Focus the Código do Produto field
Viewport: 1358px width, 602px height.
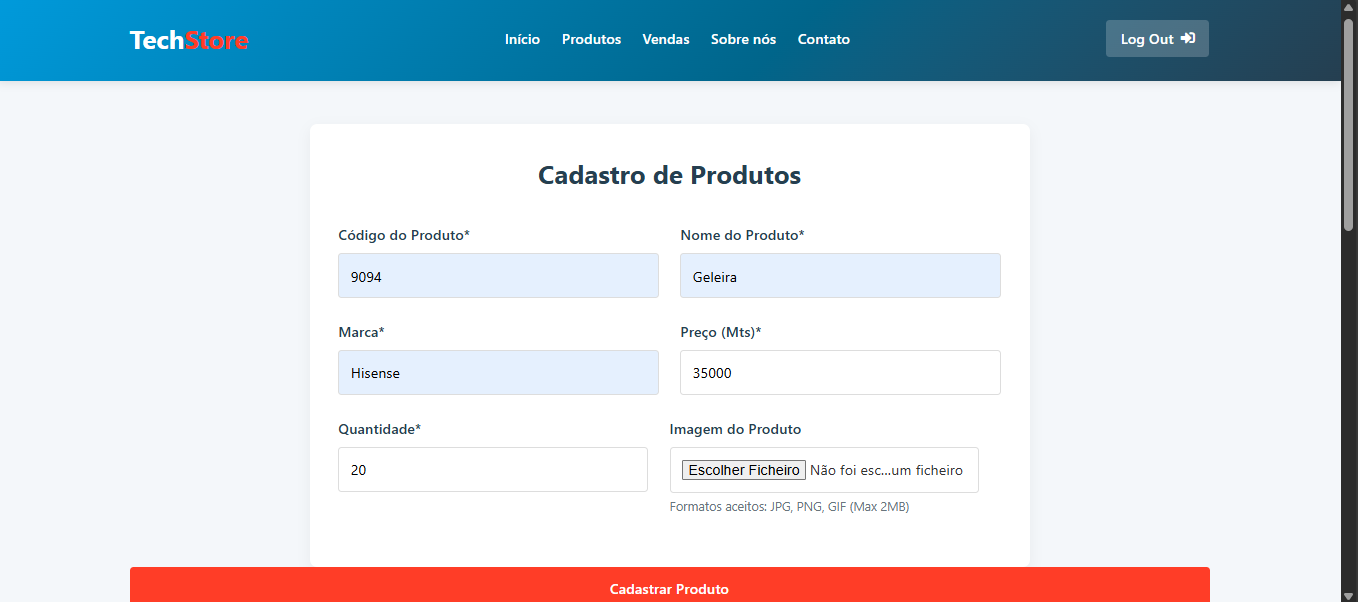[498, 276]
